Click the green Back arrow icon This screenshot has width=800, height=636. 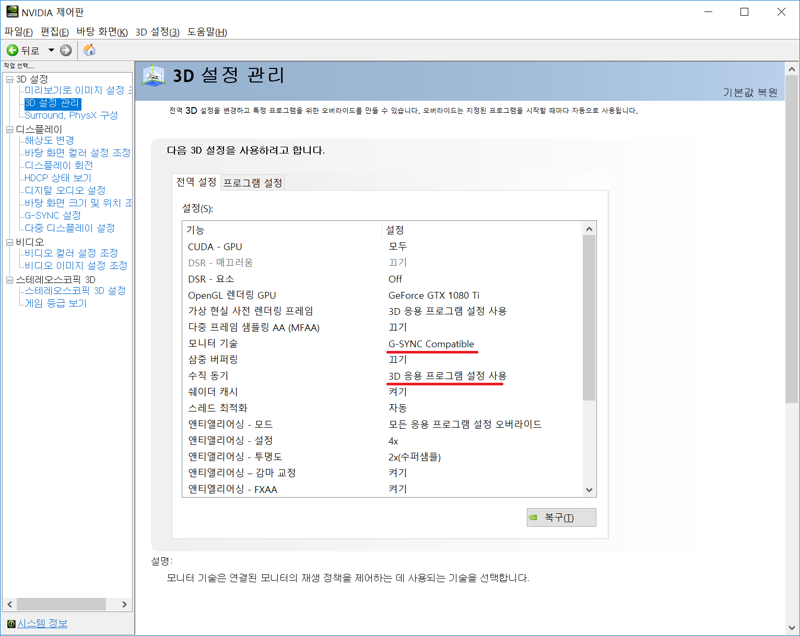12,50
